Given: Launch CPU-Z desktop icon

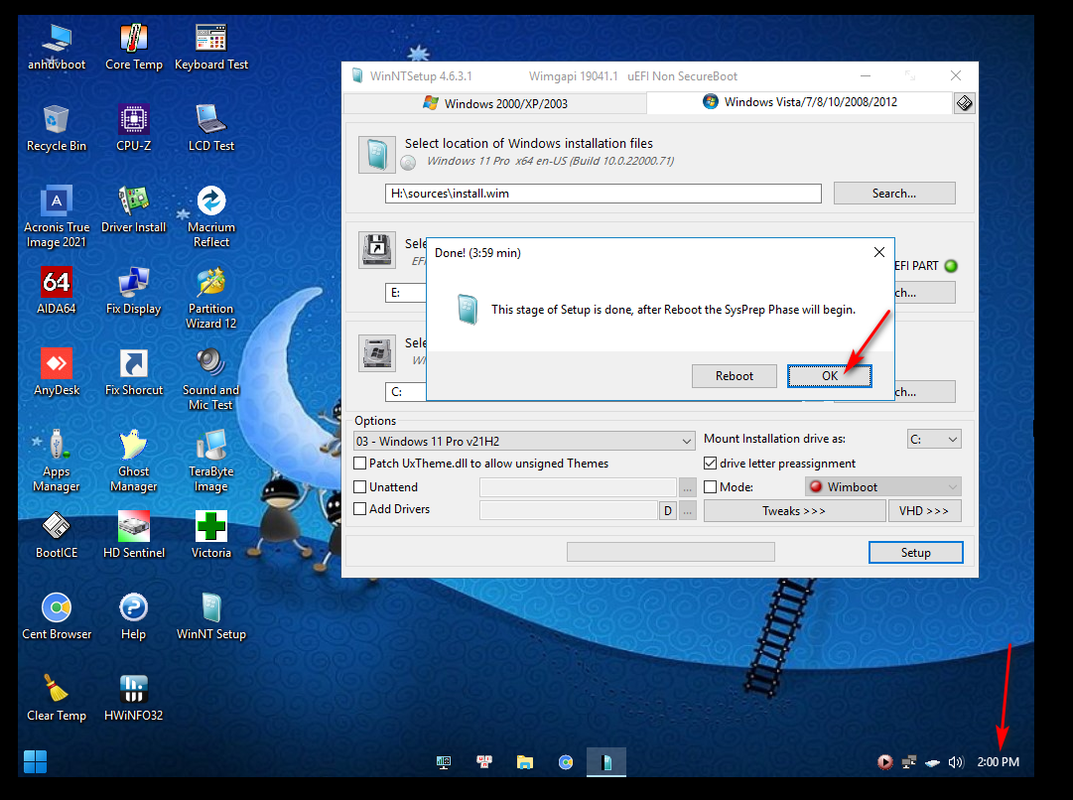Looking at the screenshot, I should pyautogui.click(x=133, y=127).
